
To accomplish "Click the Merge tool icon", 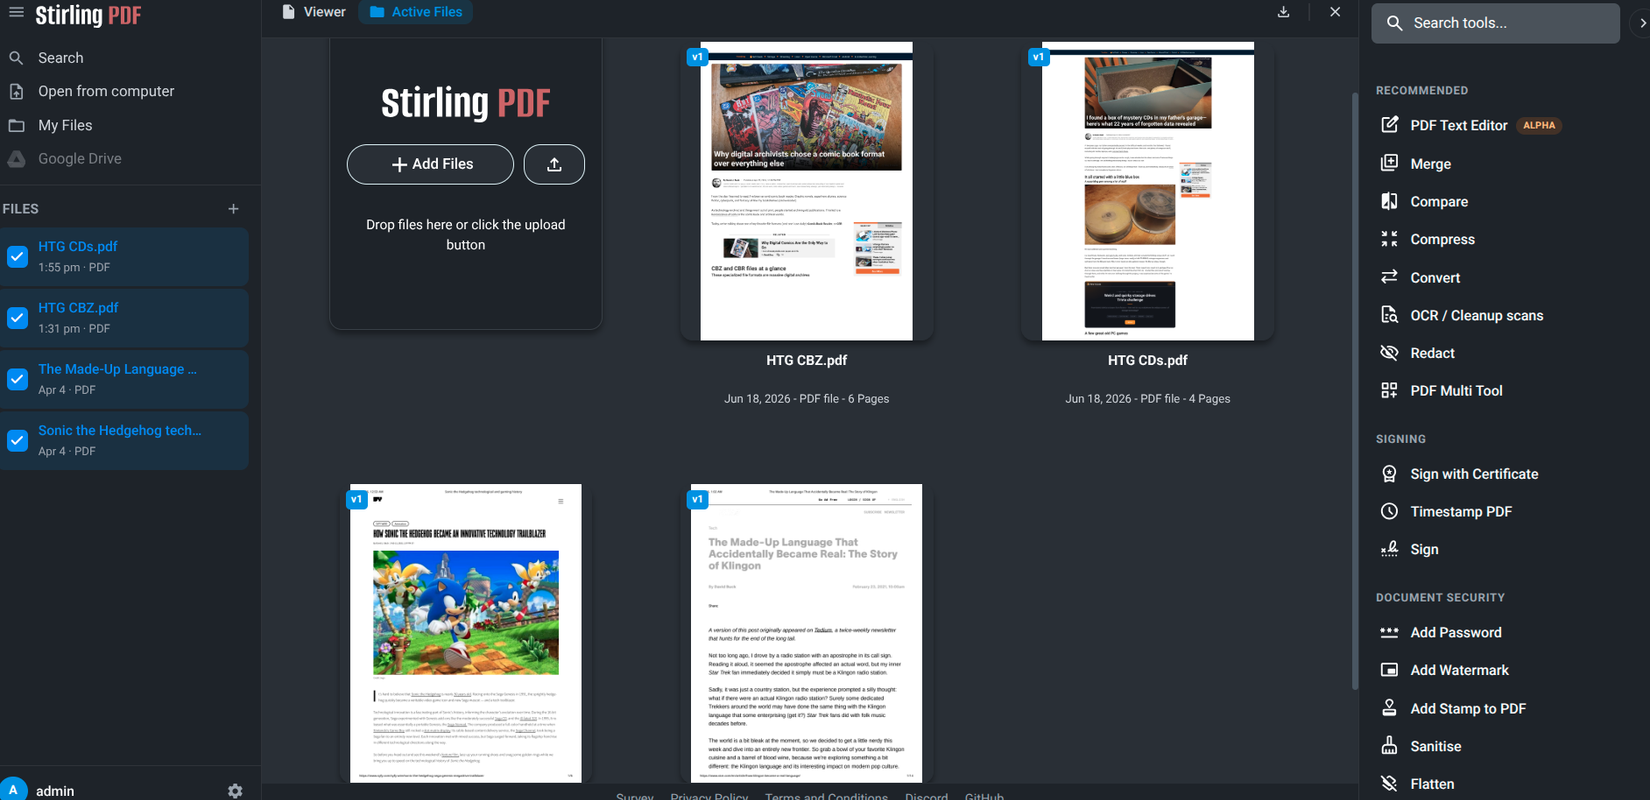I will point(1389,163).
